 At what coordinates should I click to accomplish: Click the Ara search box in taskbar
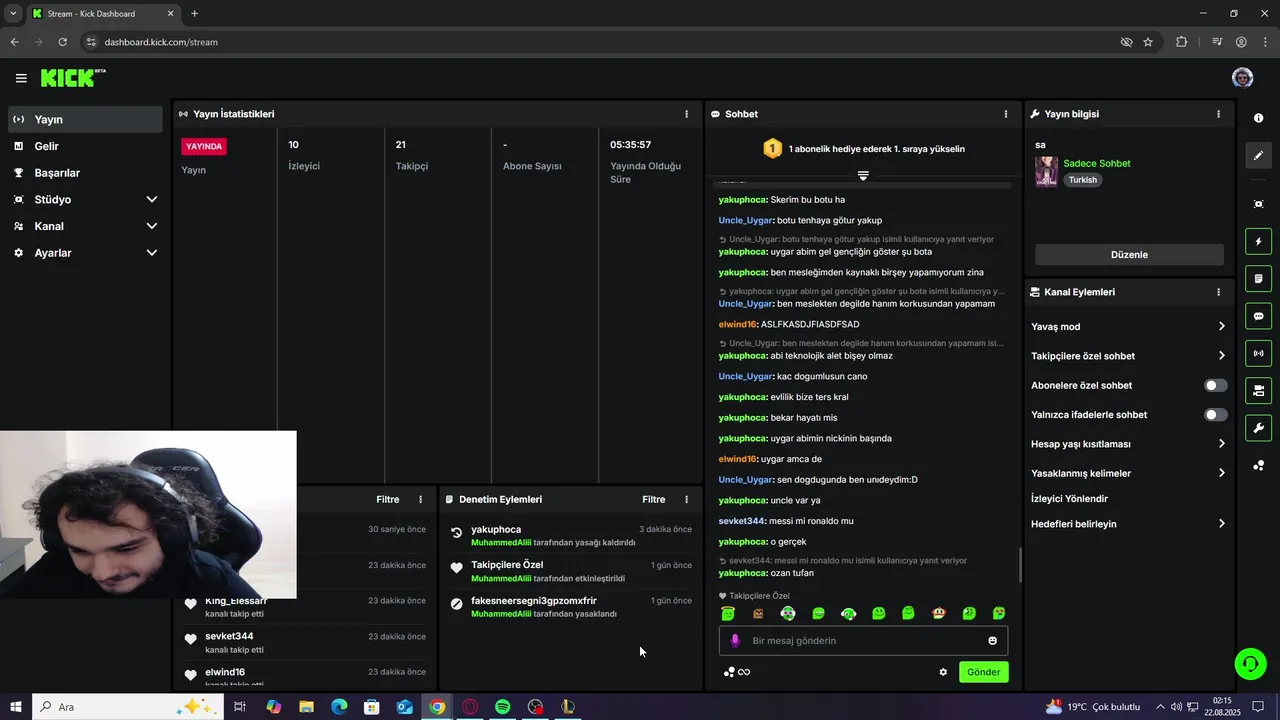[125, 707]
